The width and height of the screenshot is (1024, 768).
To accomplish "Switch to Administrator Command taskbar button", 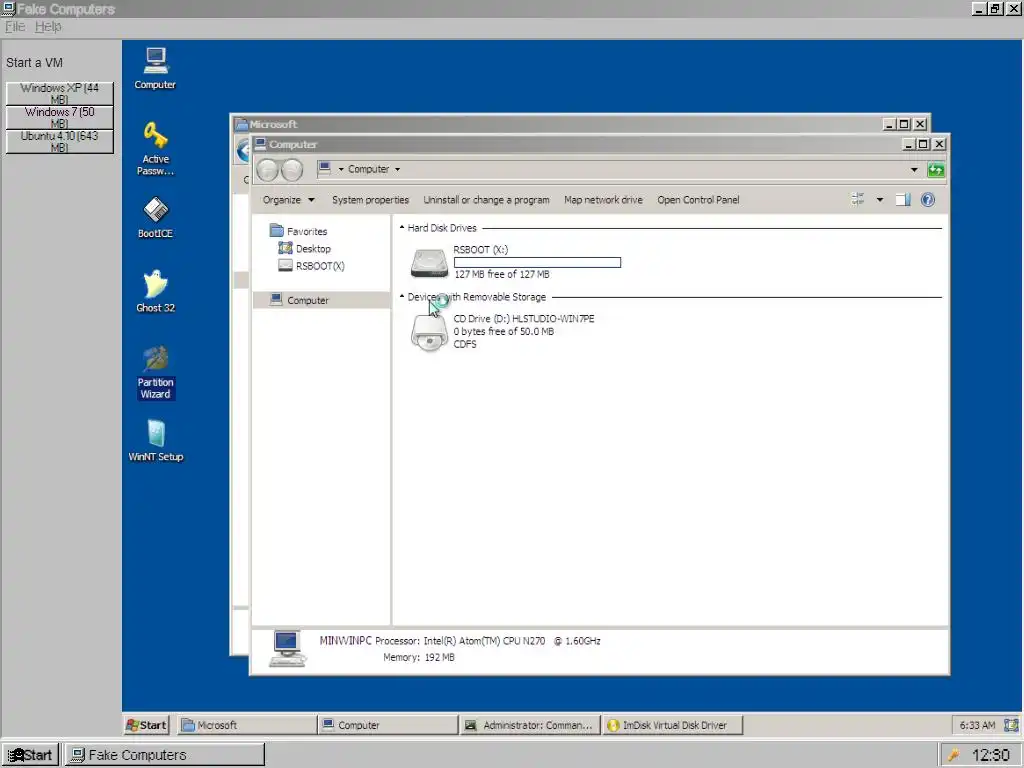I will [x=530, y=725].
